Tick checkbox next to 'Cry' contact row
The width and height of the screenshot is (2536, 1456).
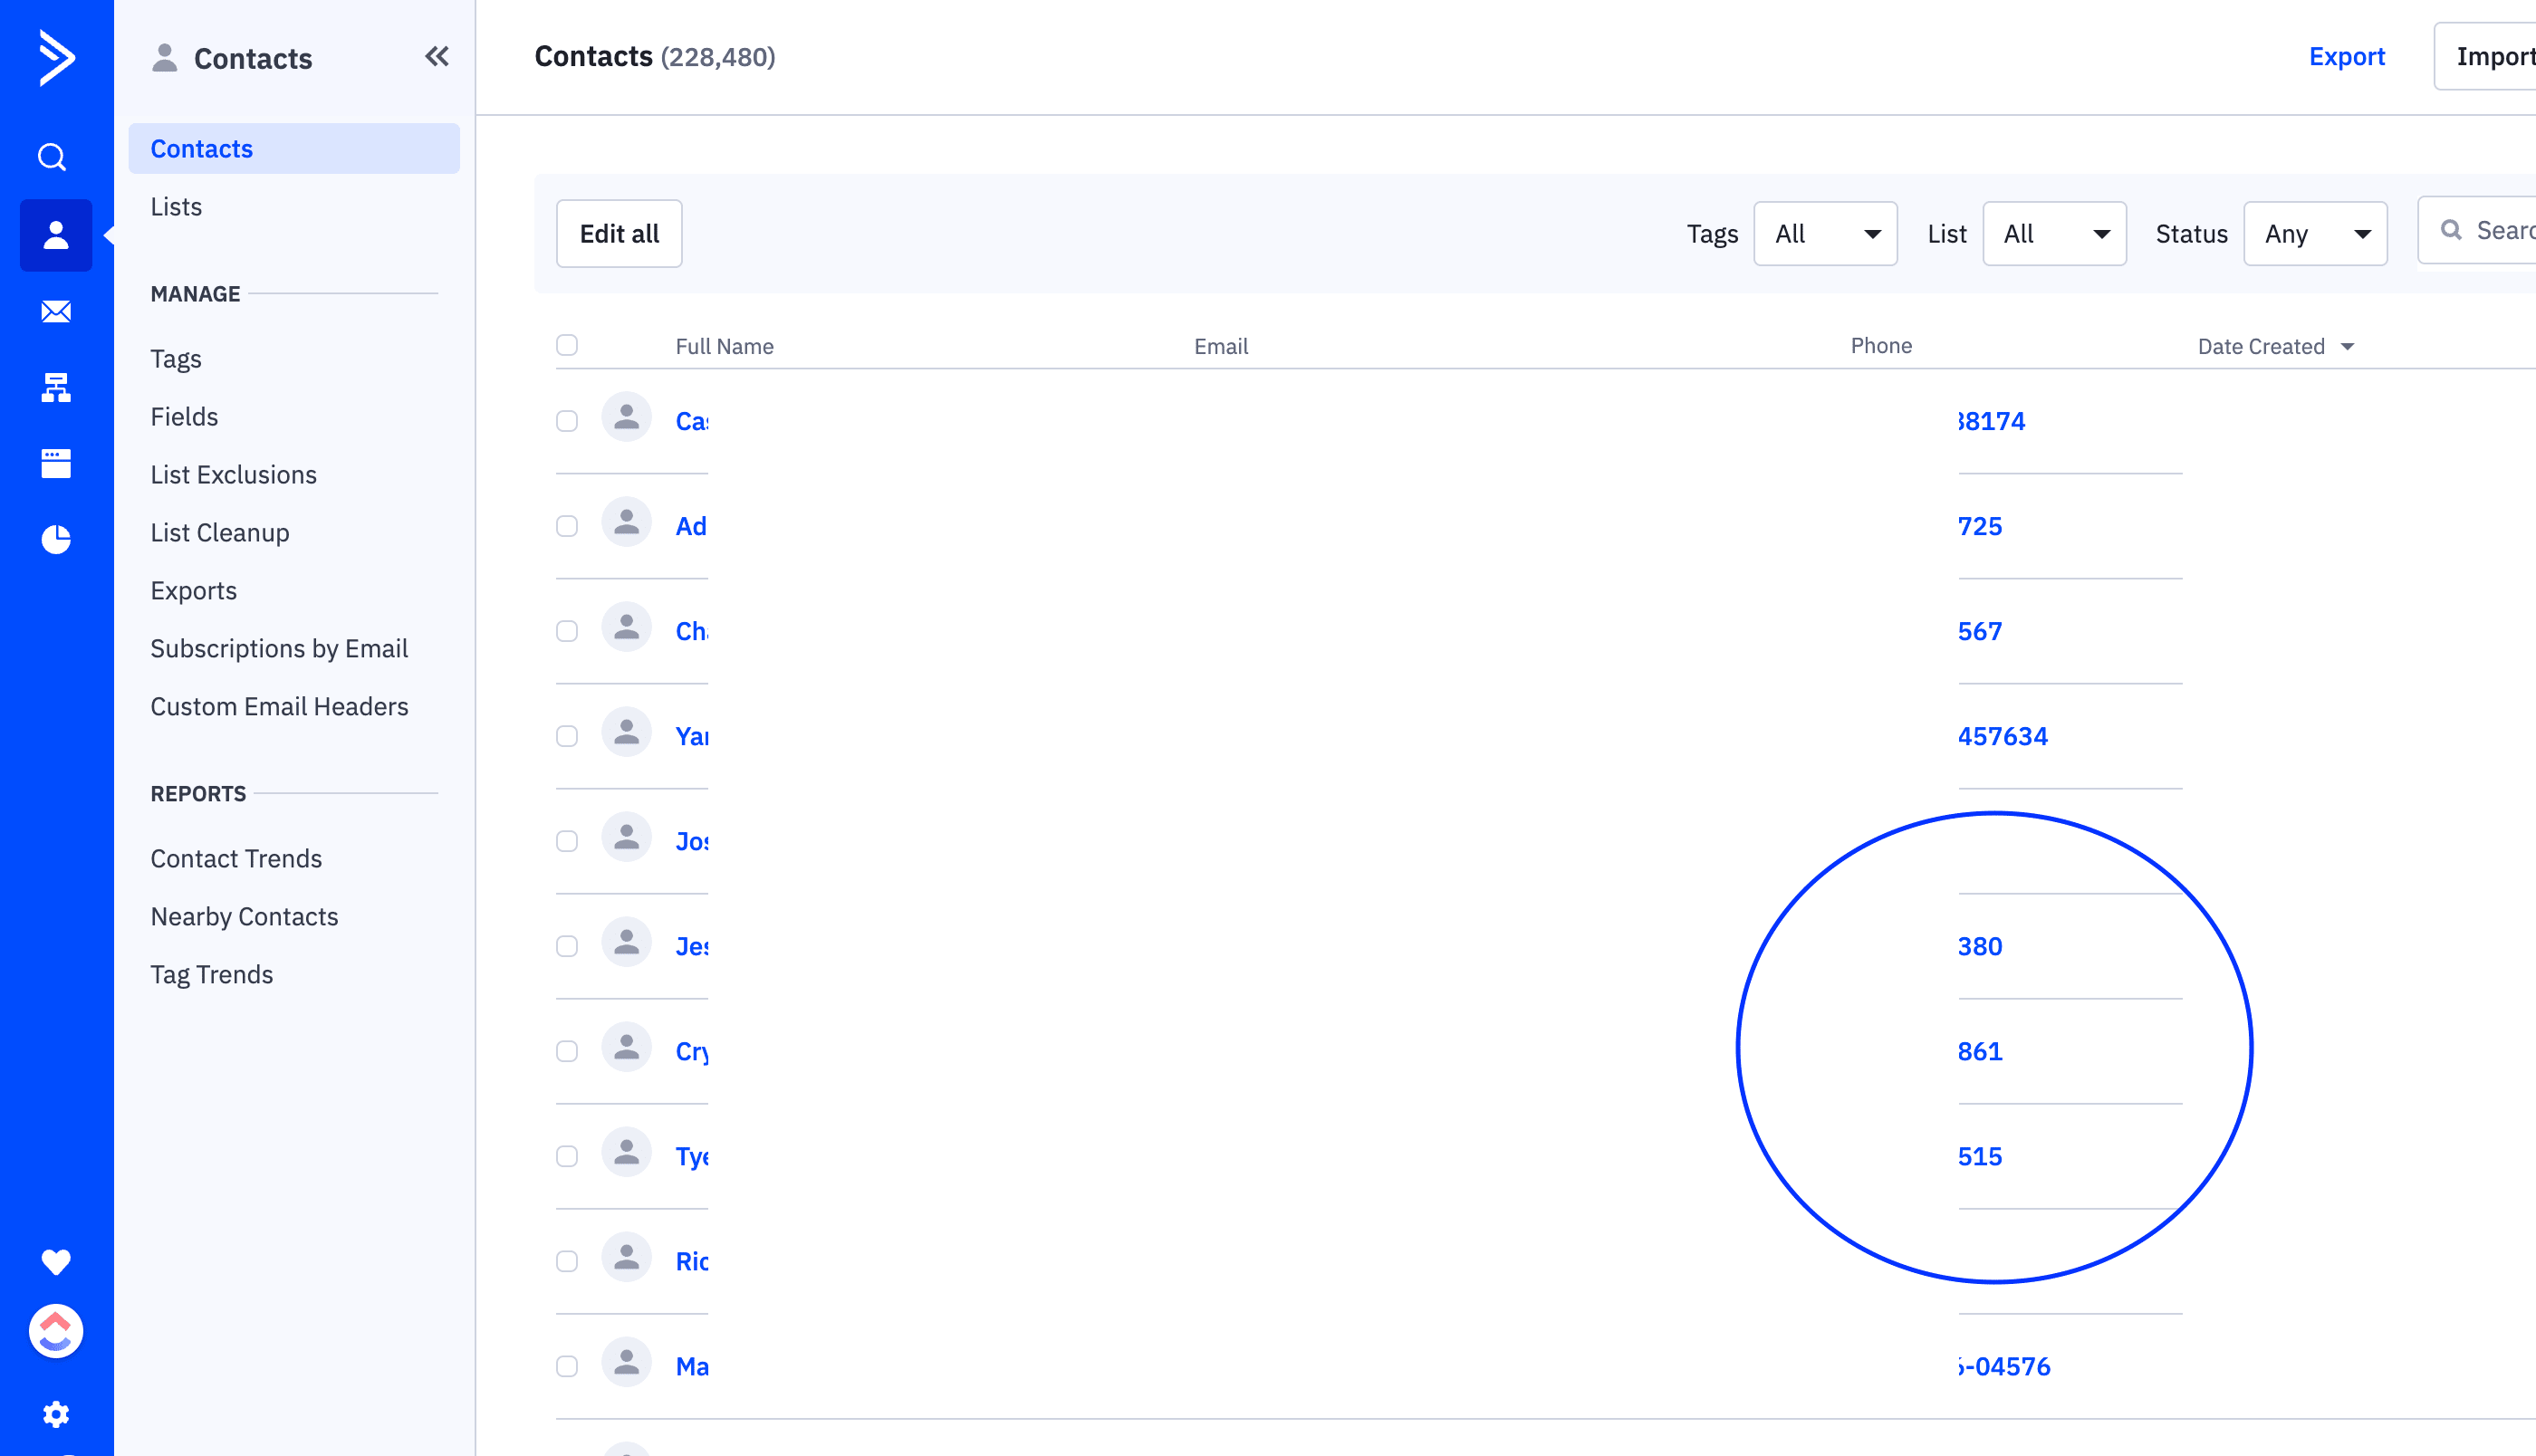pos(567,1051)
